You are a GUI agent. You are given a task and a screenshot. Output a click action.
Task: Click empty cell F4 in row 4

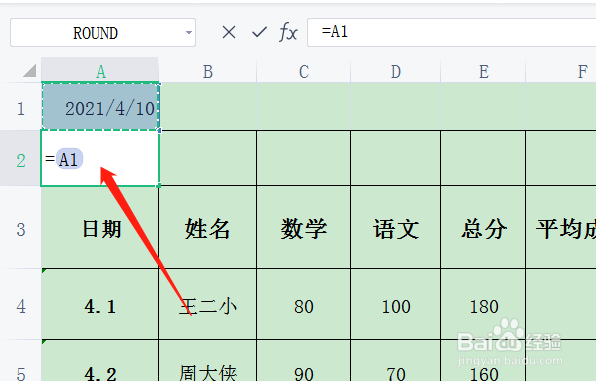pos(561,305)
